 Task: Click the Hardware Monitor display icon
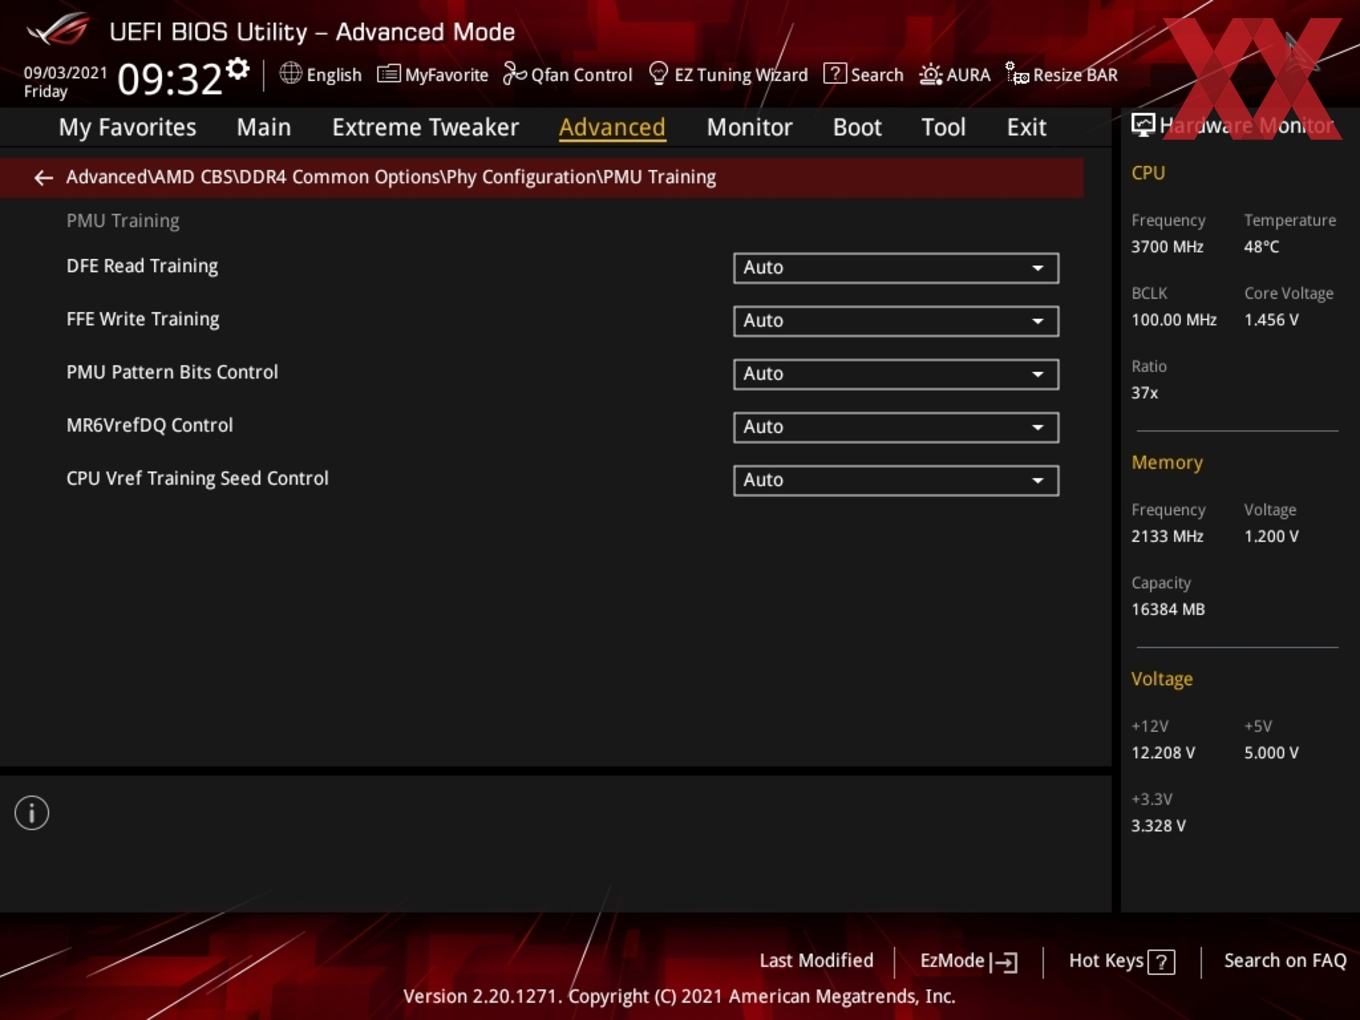(1143, 124)
